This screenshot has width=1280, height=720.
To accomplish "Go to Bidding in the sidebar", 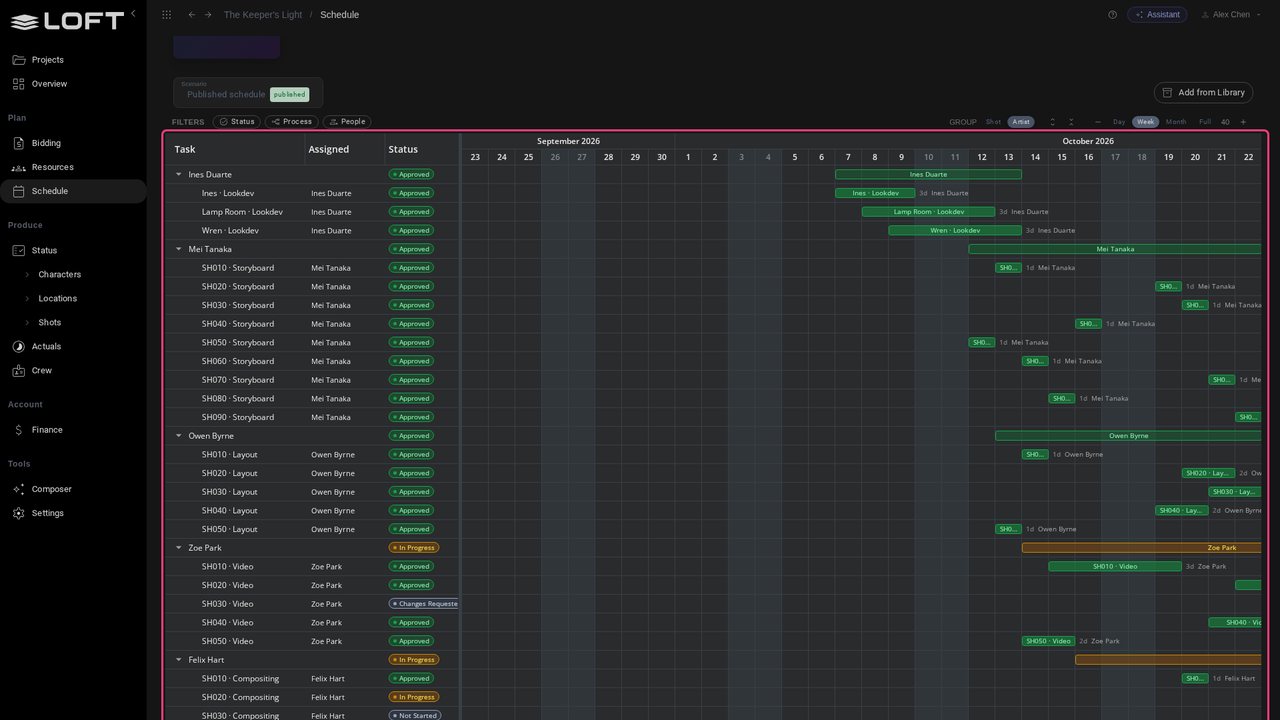I will (x=73, y=143).
